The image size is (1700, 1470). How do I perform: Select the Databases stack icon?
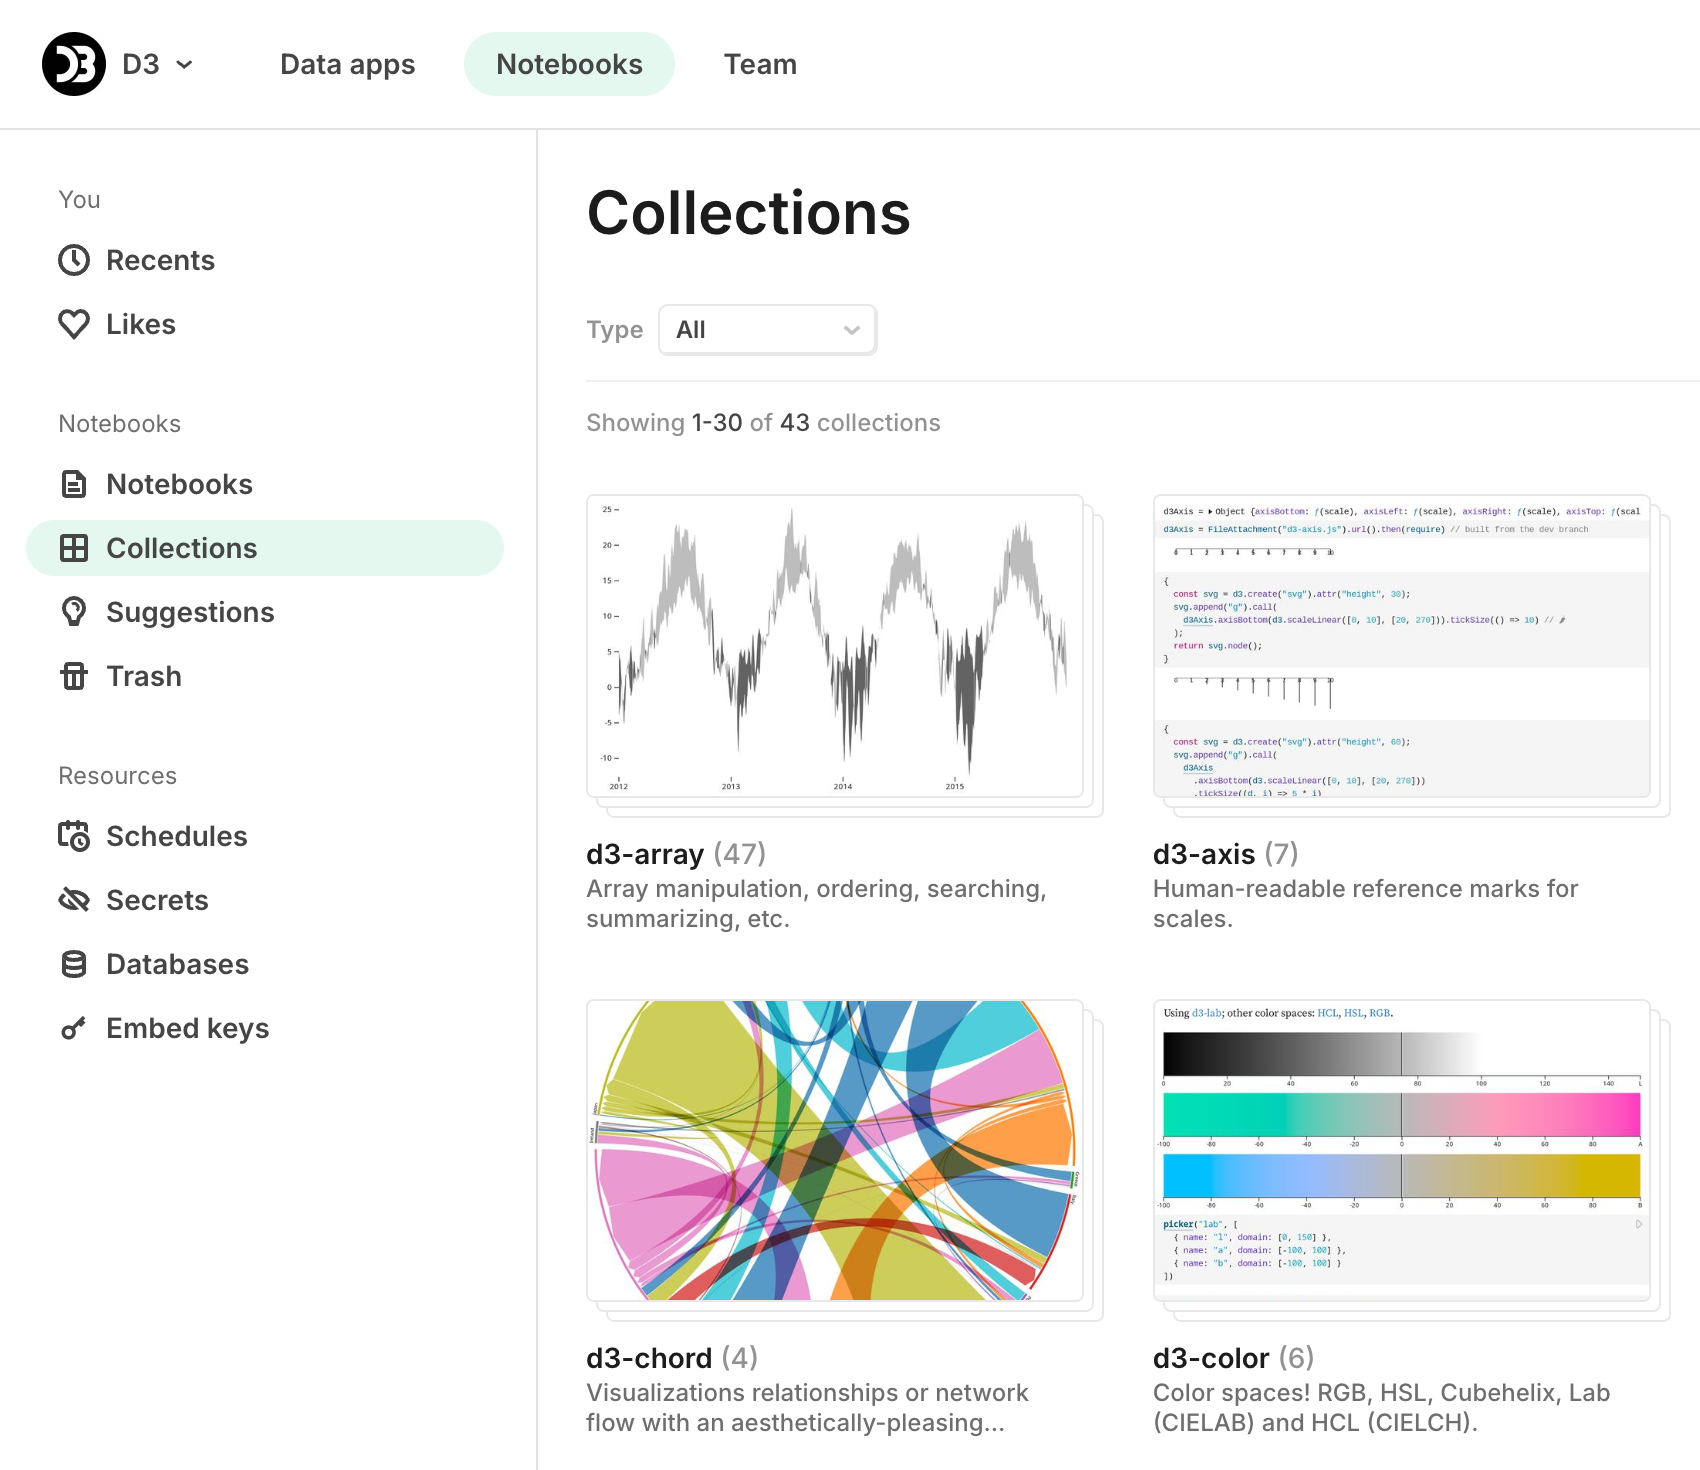pyautogui.click(x=74, y=964)
